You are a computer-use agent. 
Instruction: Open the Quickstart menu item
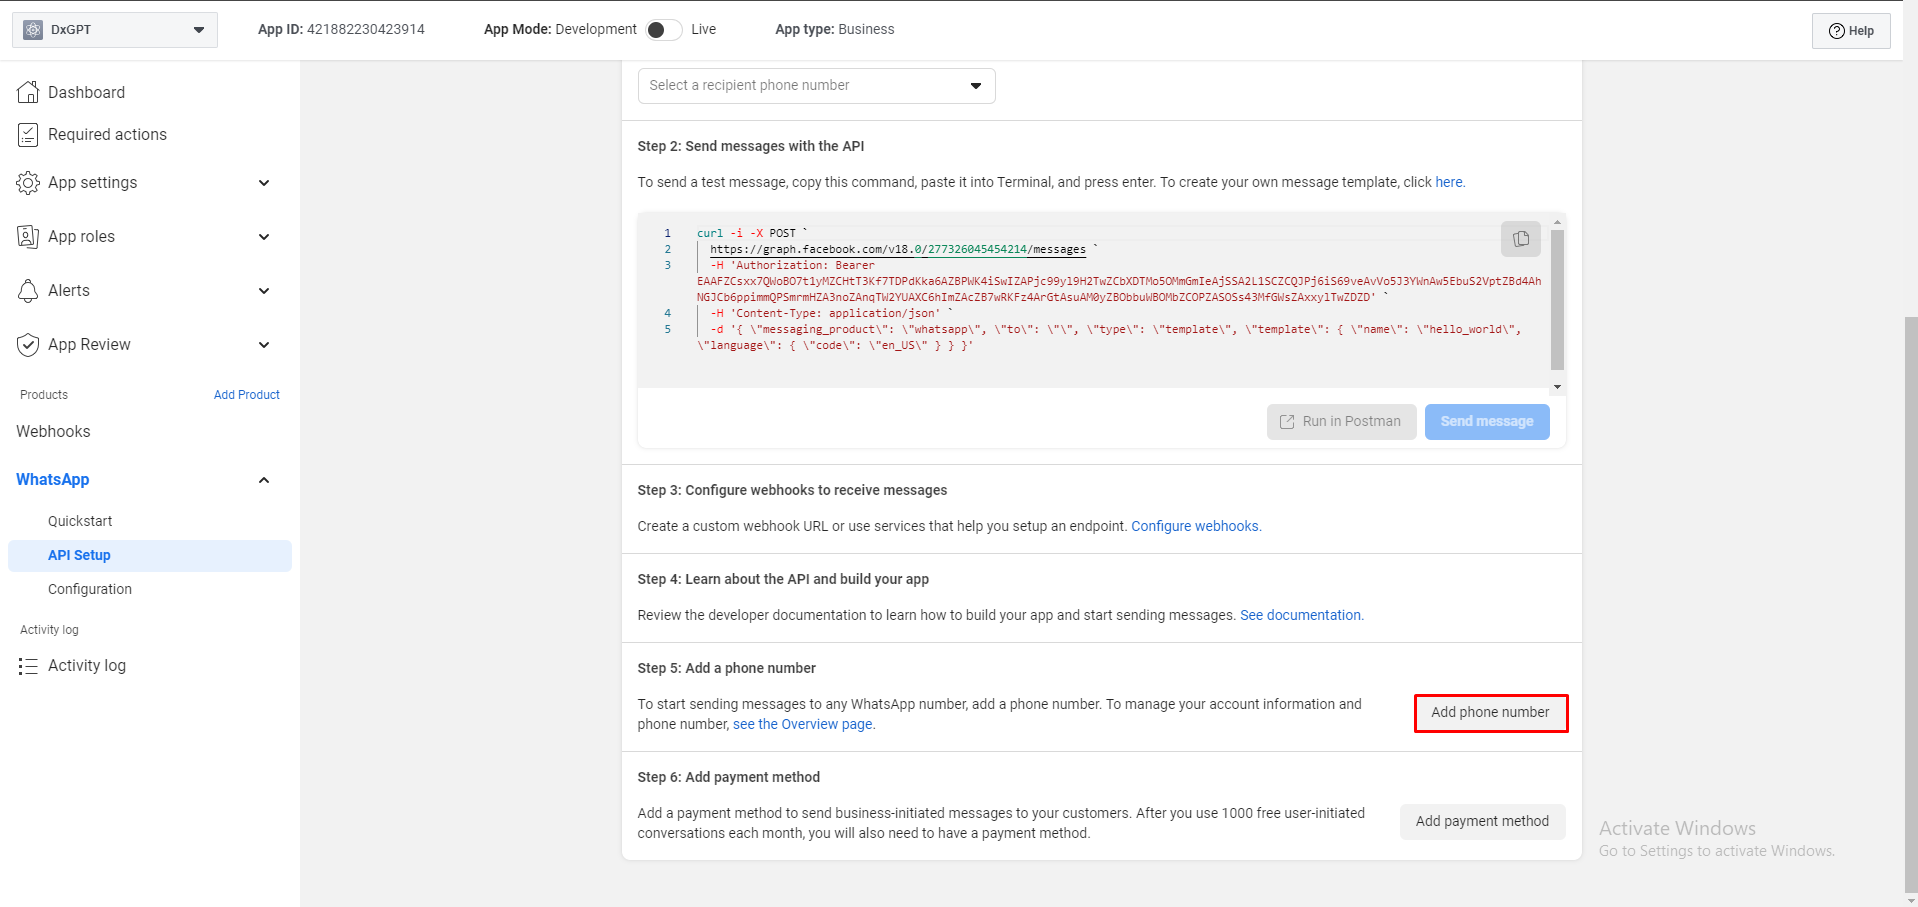point(80,521)
